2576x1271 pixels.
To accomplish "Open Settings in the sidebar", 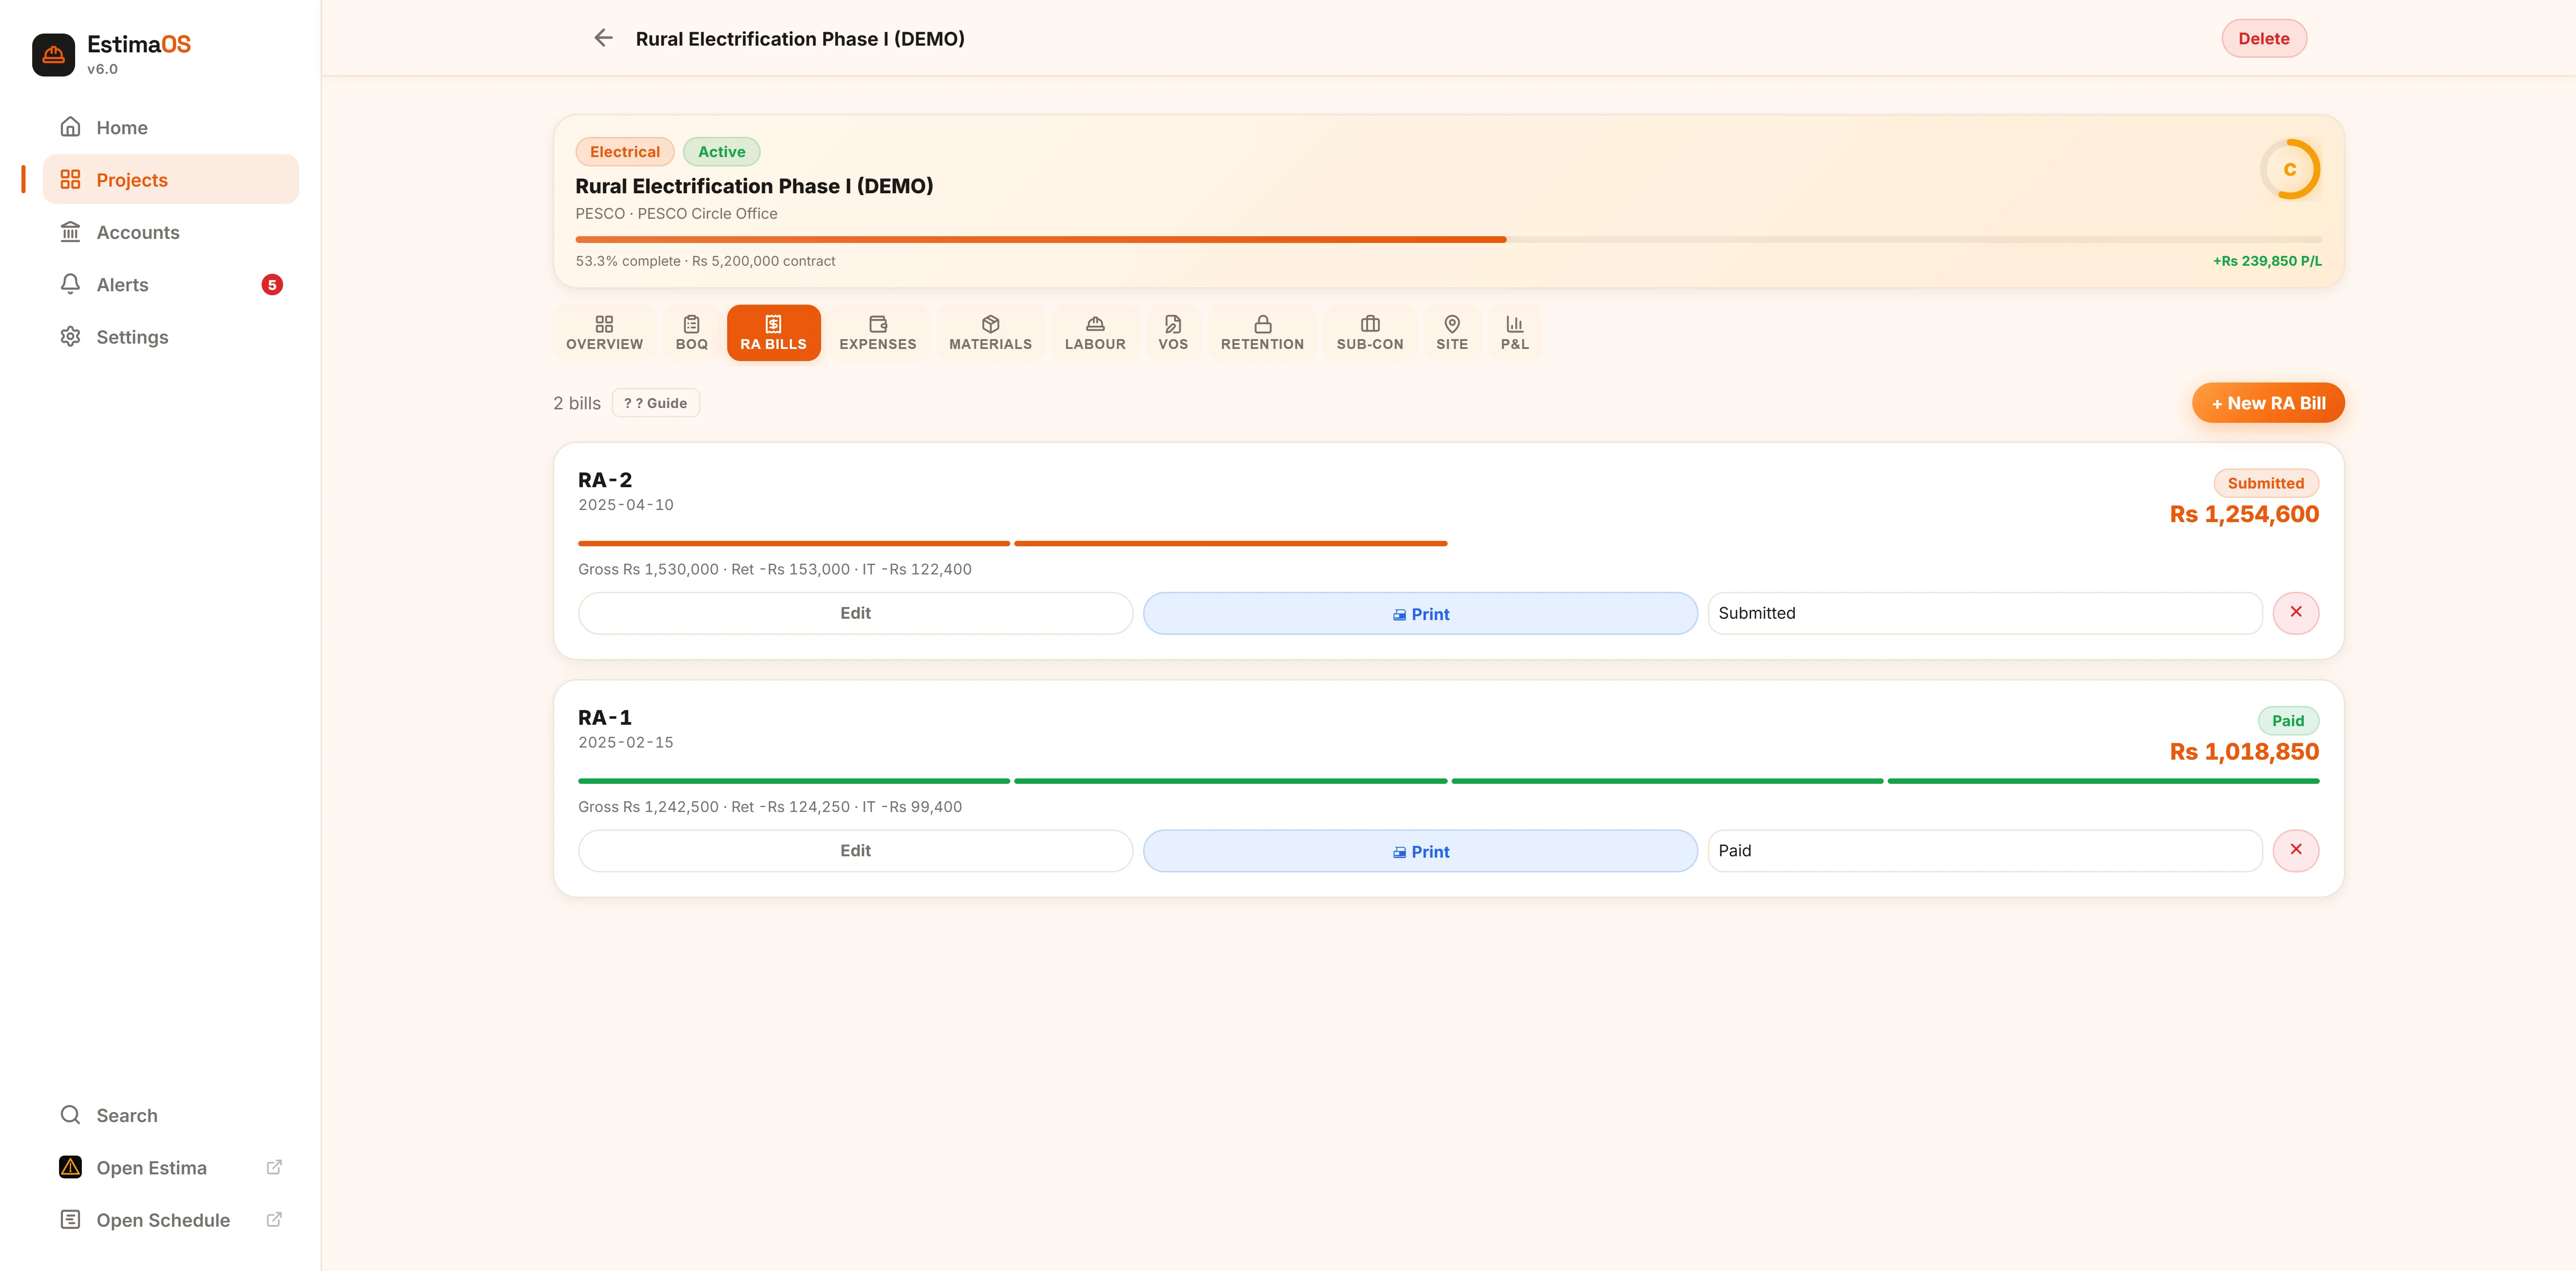I will click(x=171, y=336).
